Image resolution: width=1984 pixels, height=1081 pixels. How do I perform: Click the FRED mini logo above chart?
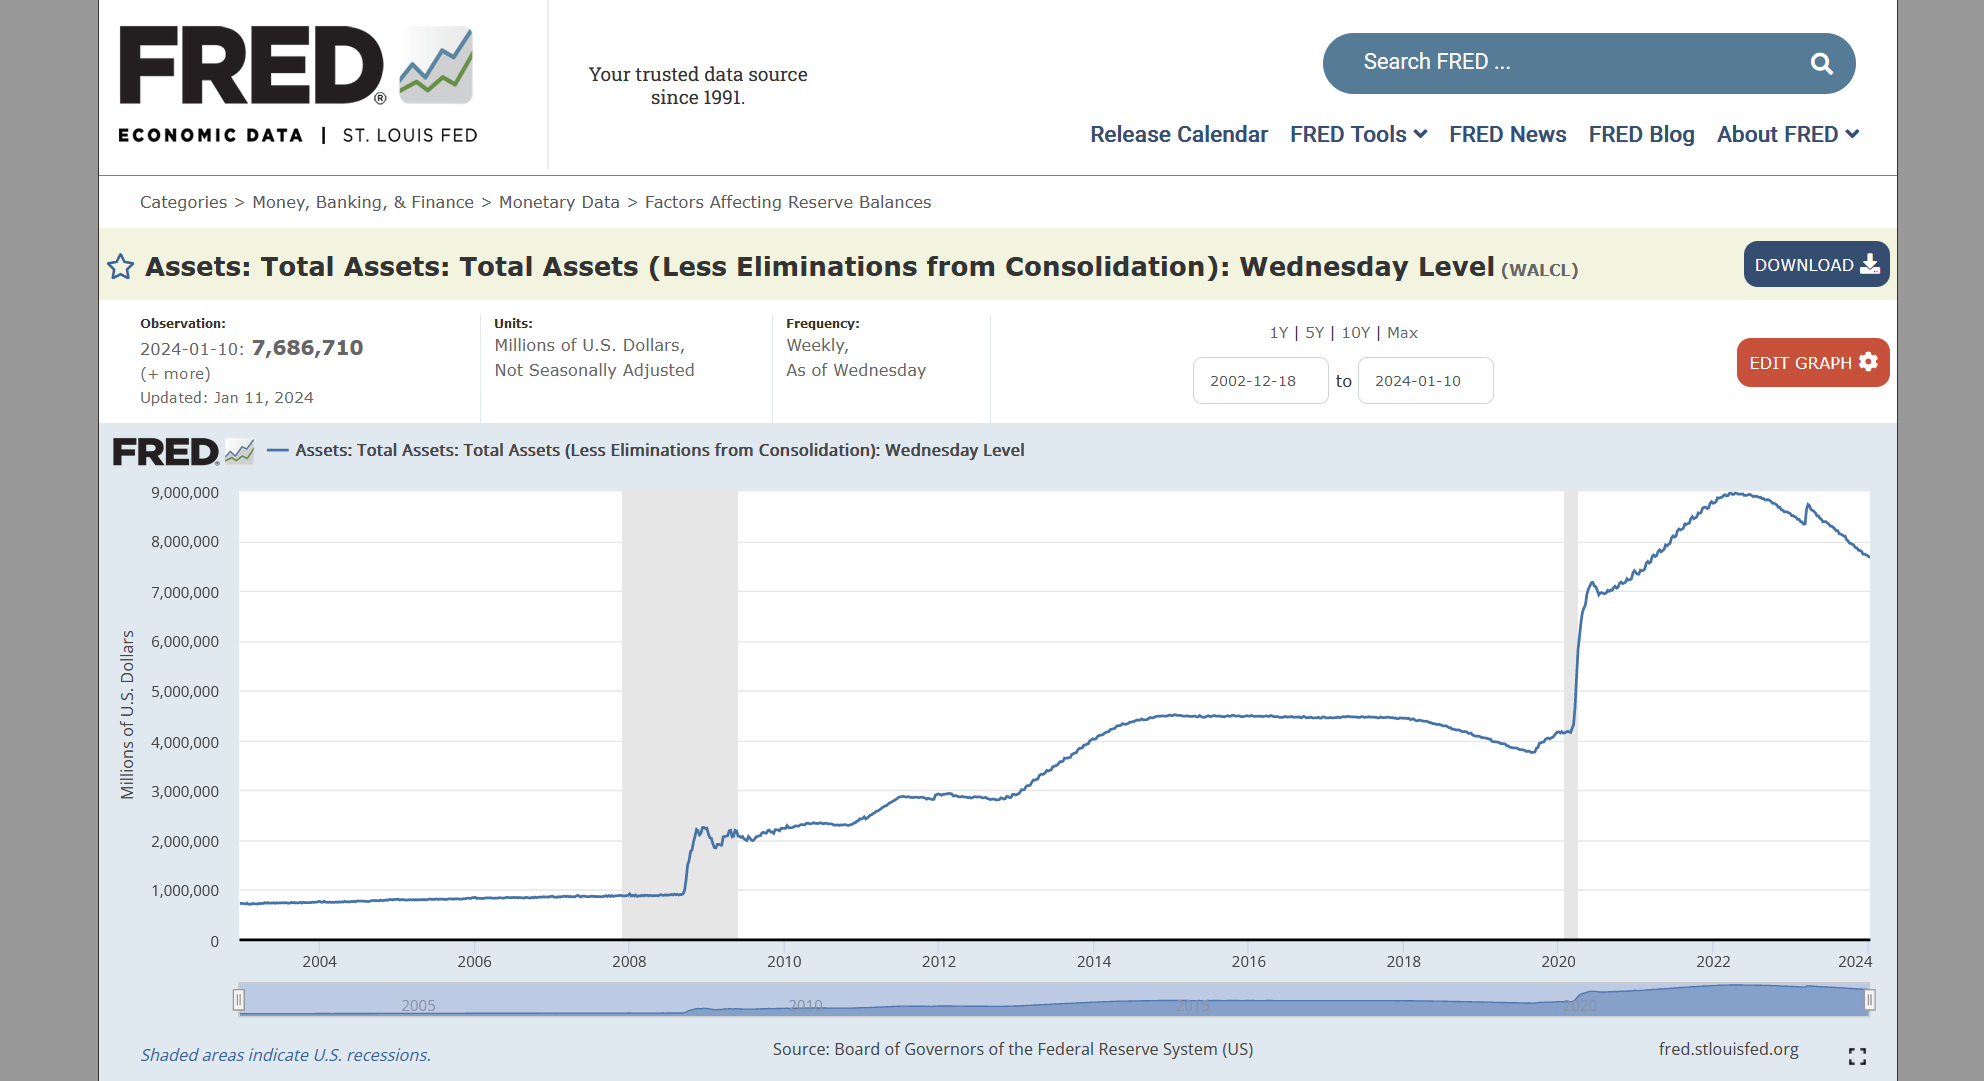tap(183, 452)
